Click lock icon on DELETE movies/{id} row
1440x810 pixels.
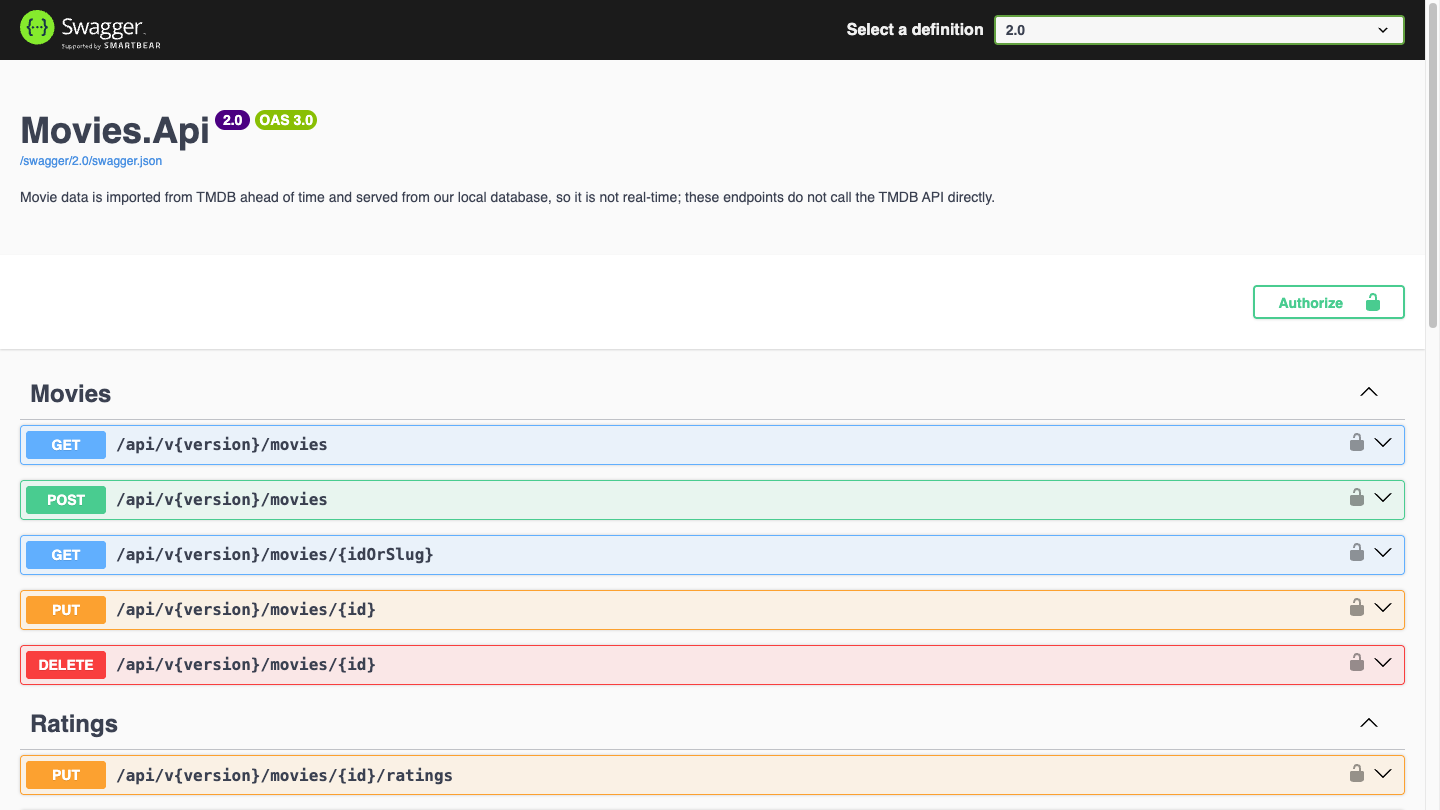coord(1357,662)
